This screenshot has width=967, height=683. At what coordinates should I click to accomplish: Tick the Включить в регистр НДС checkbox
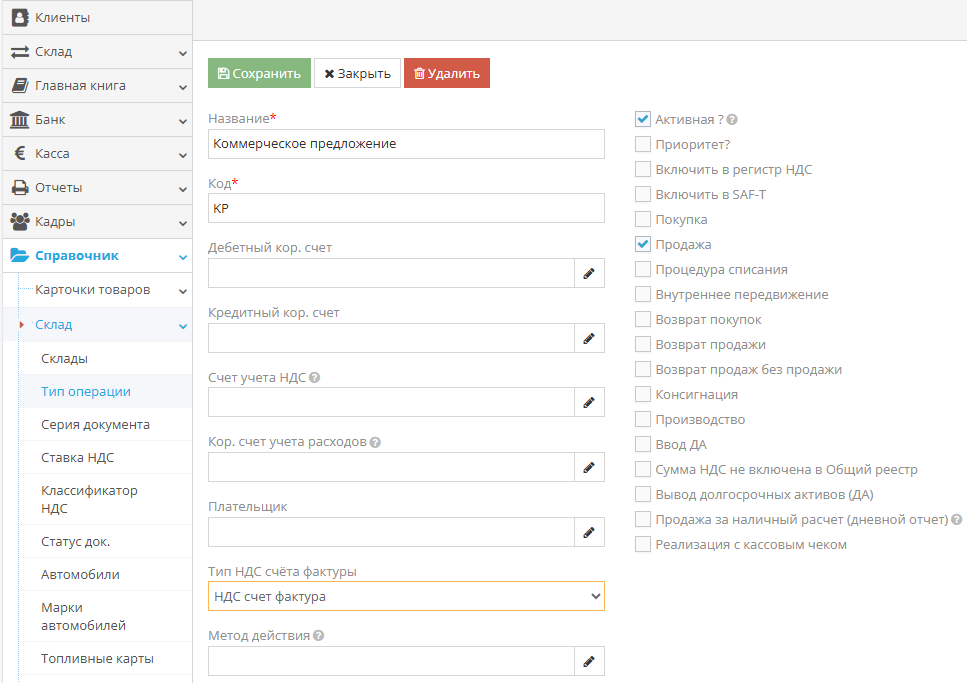[x=643, y=169]
